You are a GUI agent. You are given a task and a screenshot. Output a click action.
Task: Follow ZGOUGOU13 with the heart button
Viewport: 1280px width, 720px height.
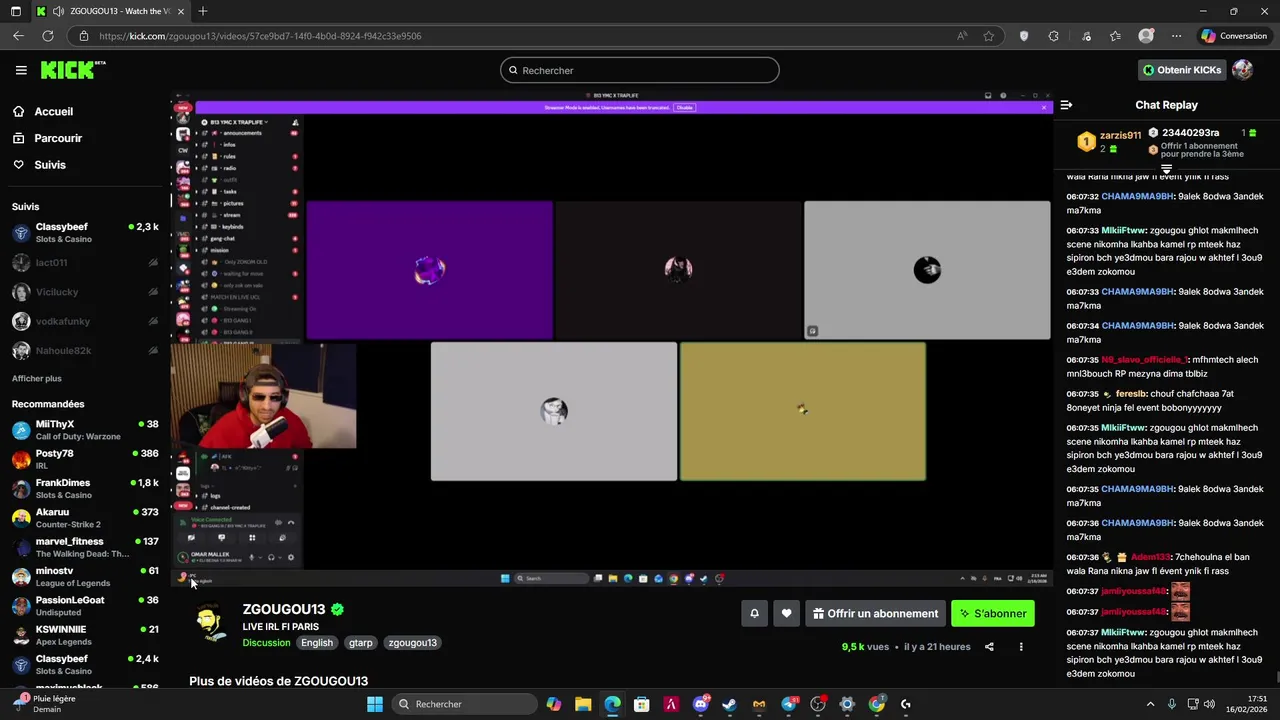[787, 614]
